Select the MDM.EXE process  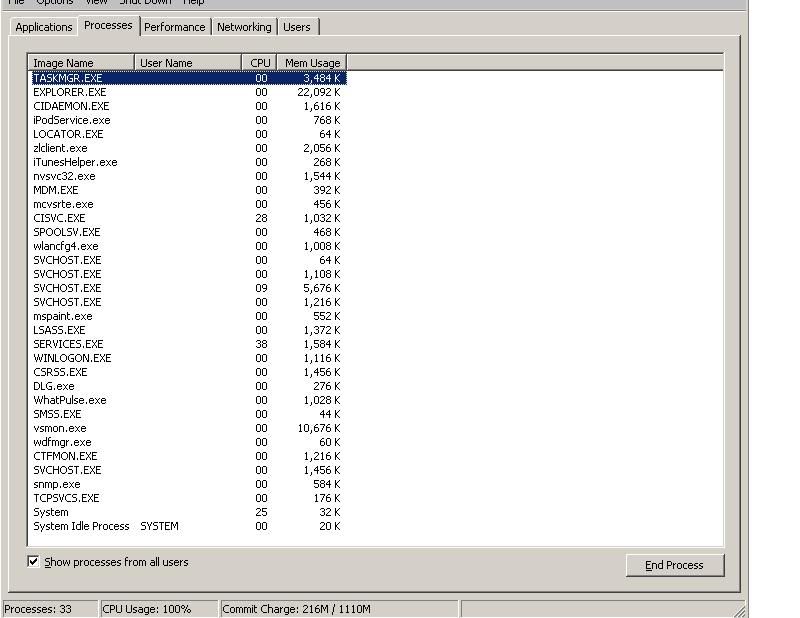189,190
